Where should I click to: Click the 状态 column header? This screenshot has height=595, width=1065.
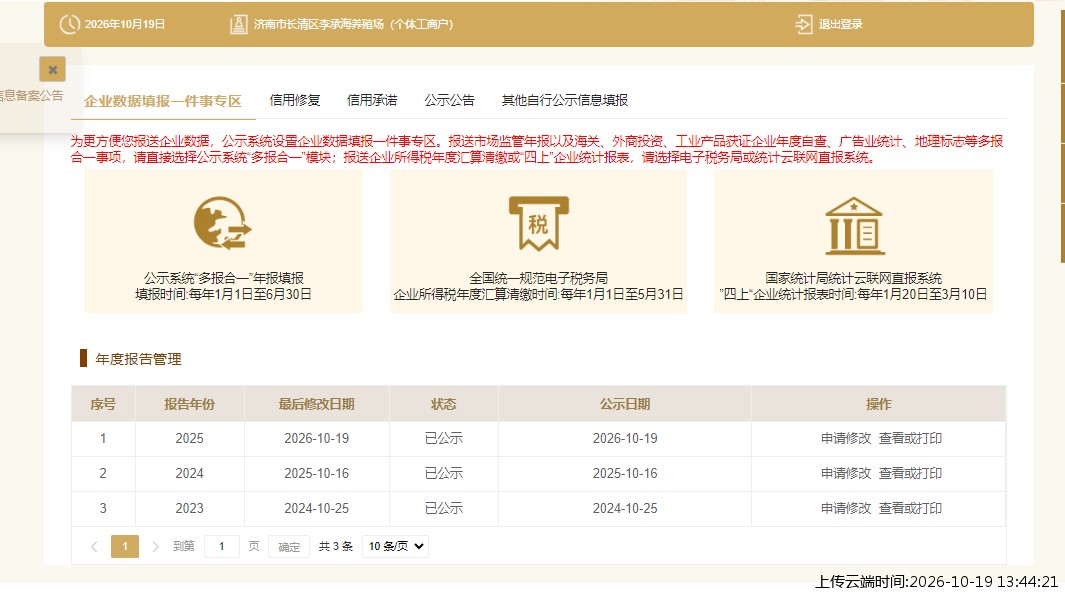point(444,404)
